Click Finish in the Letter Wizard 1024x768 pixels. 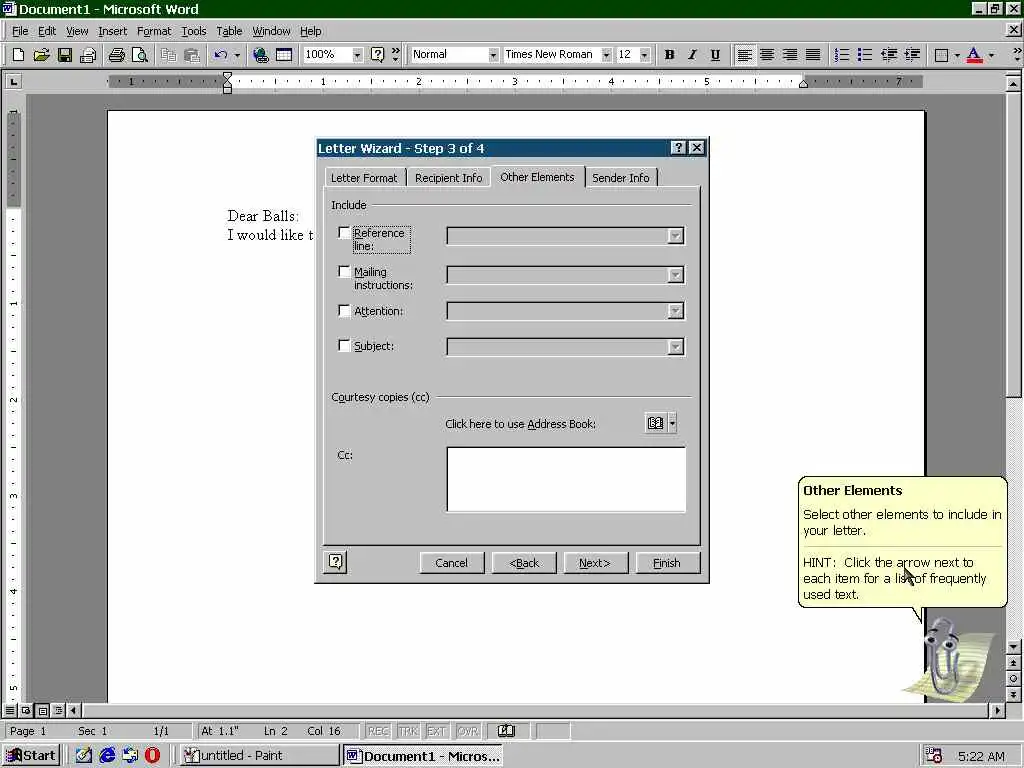click(x=667, y=563)
